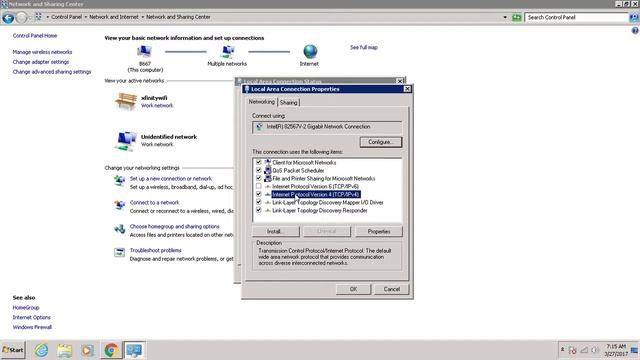Click See full map link

tap(364, 48)
